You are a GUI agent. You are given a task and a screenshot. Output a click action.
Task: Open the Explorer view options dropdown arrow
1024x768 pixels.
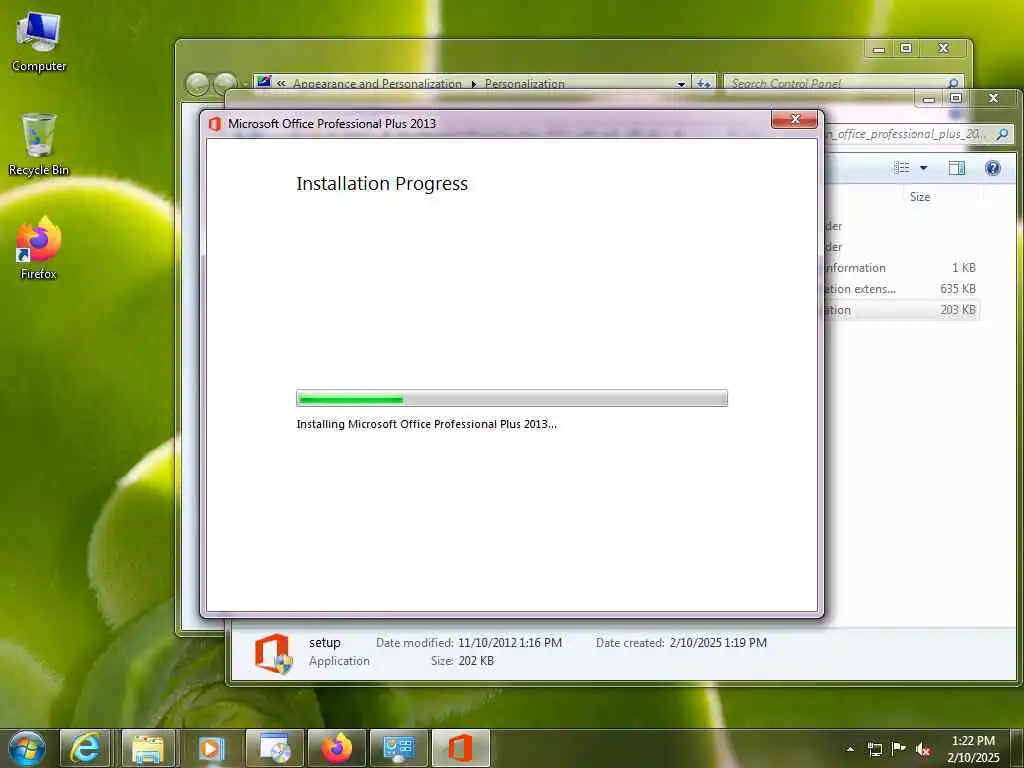923,168
